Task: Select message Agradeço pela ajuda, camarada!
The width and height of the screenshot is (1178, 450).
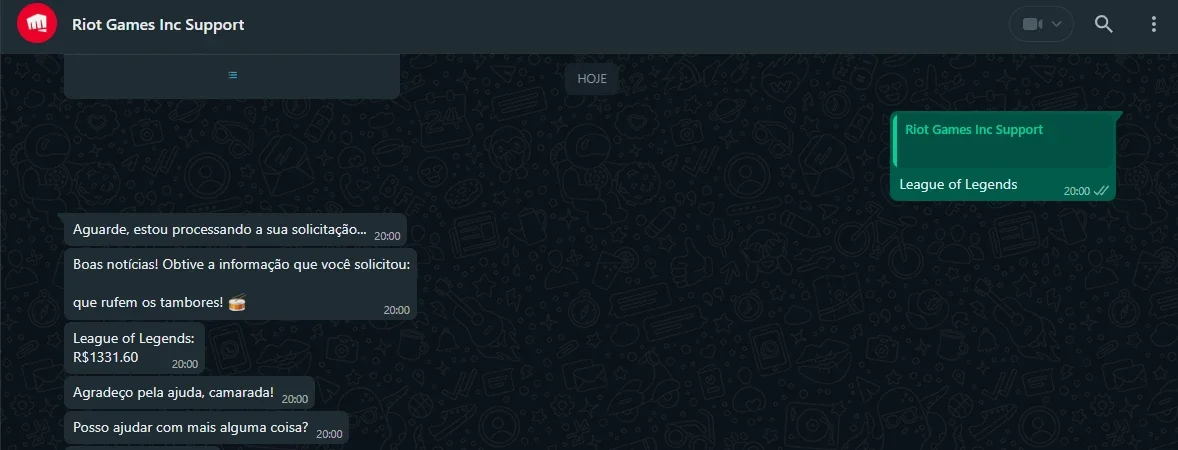Action: click(189, 393)
